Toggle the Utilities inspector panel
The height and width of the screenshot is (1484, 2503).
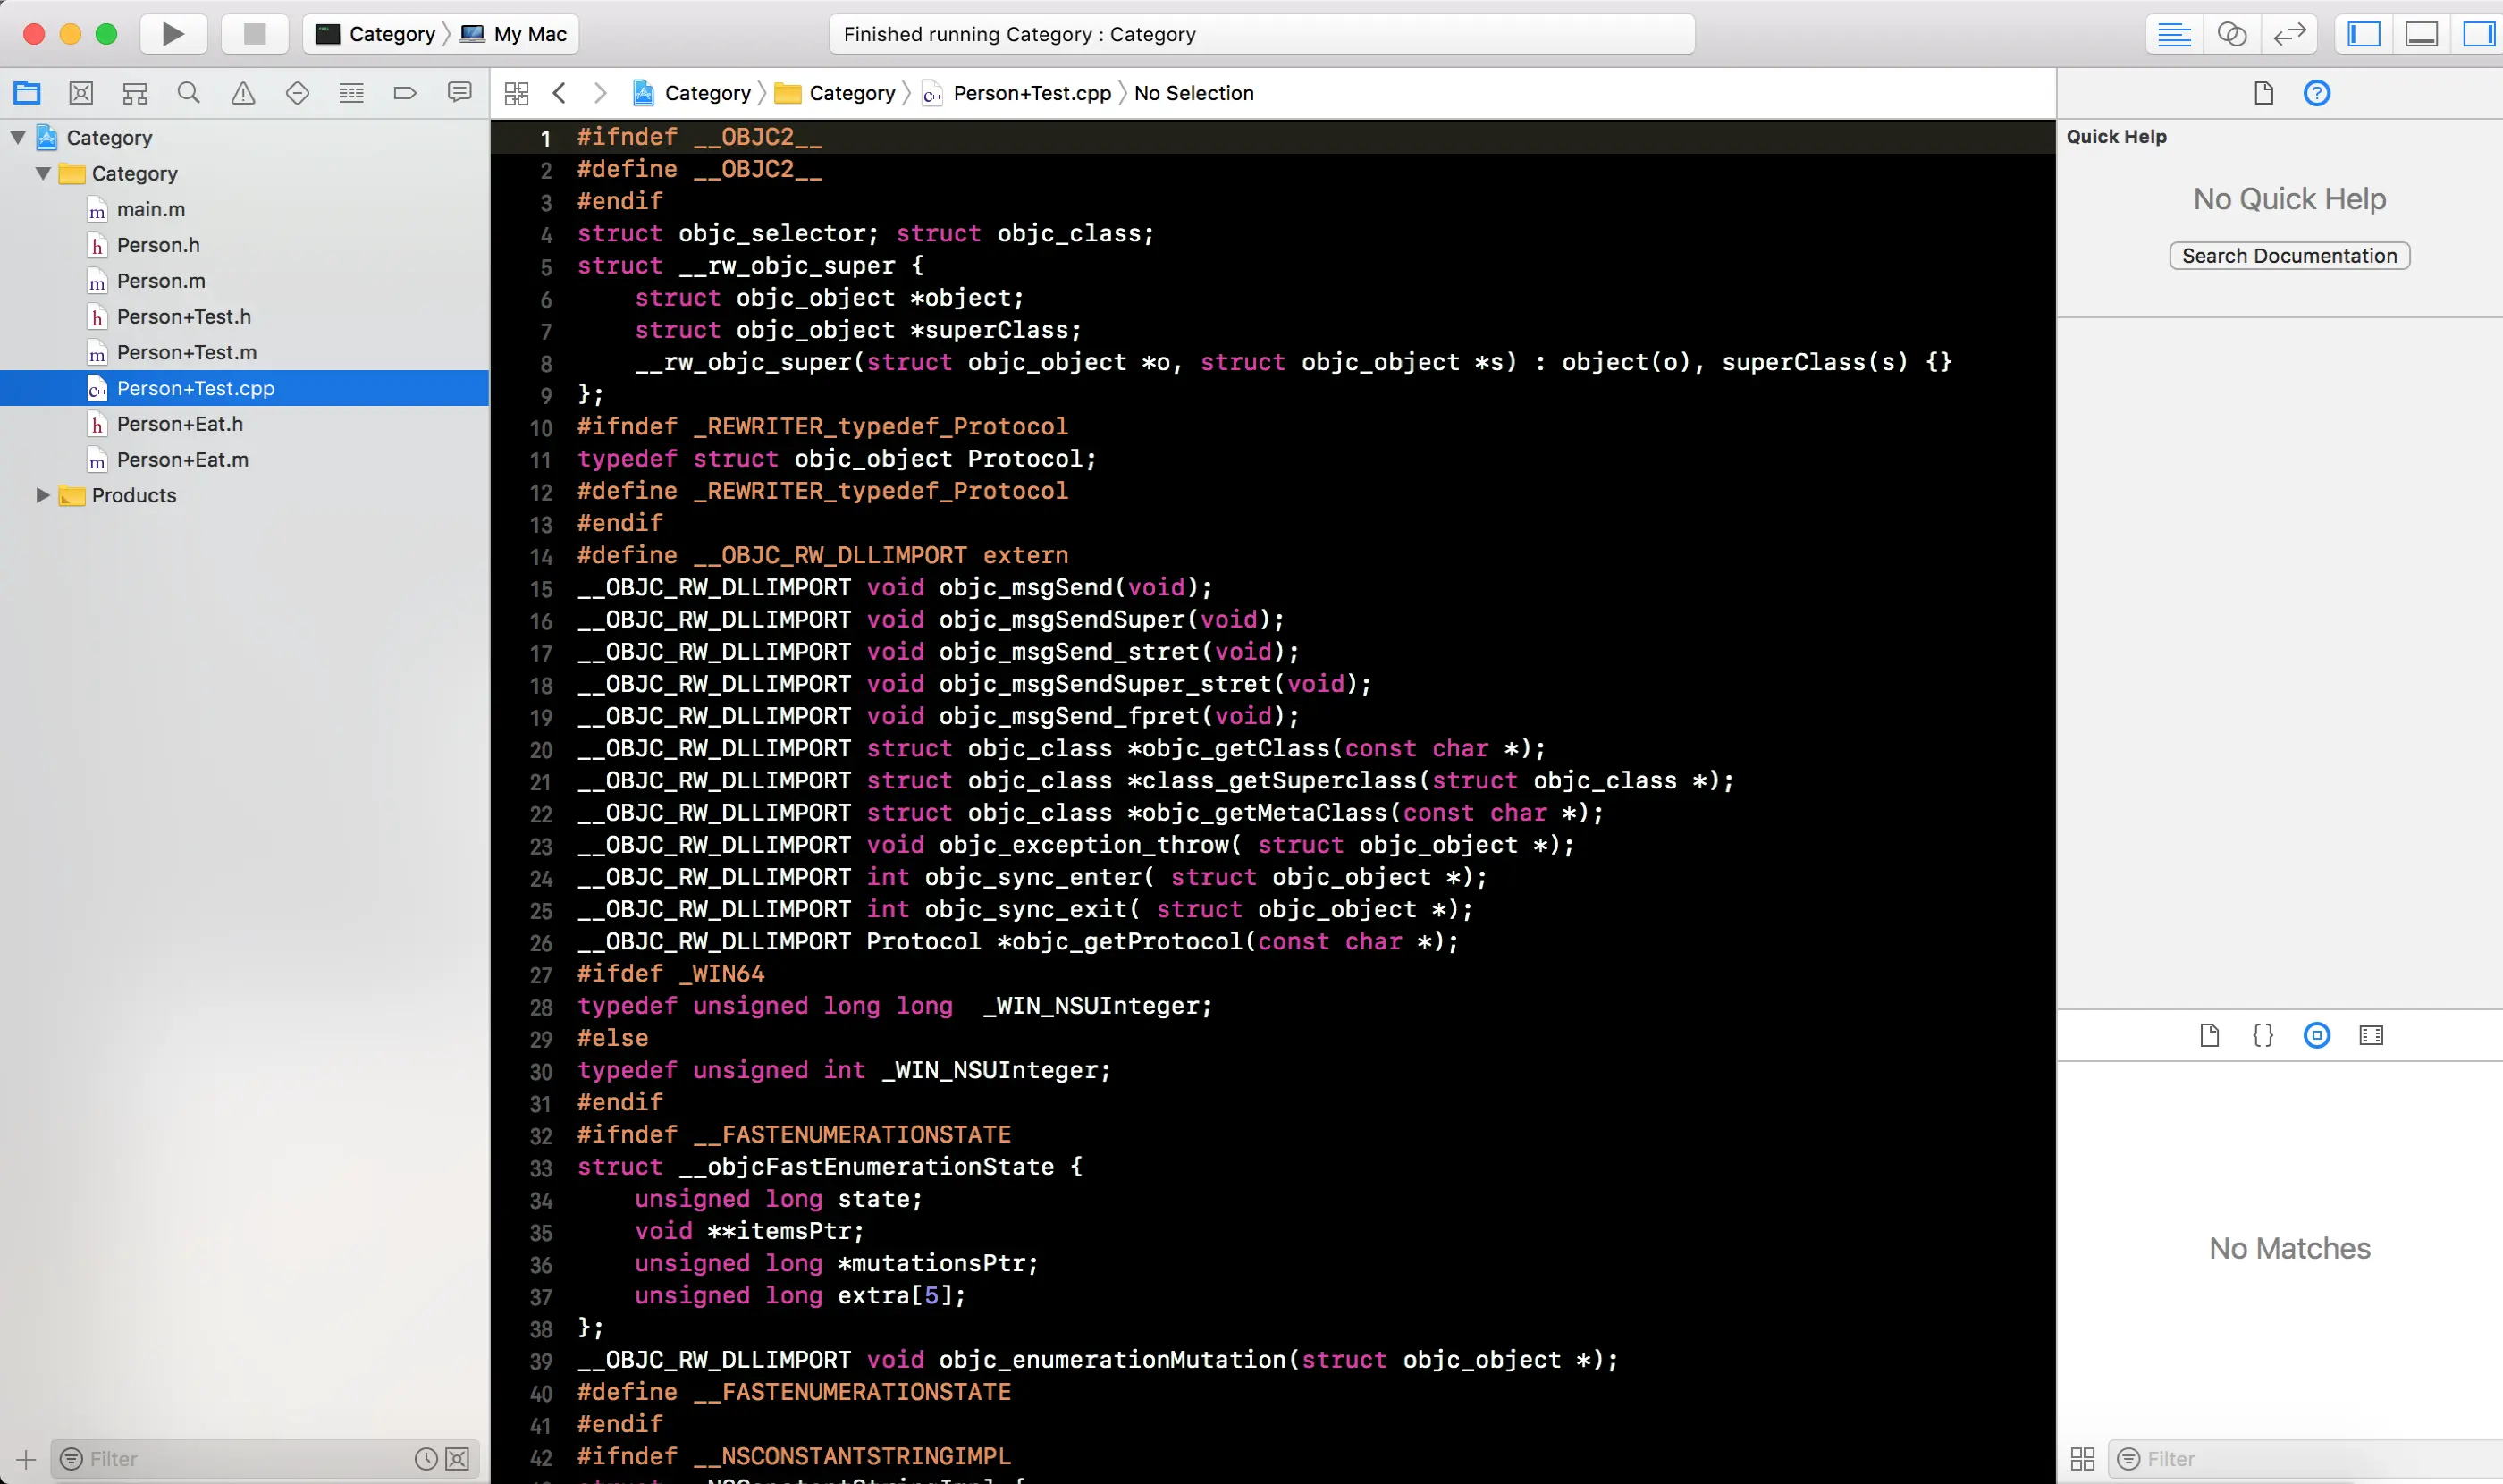click(x=2478, y=34)
